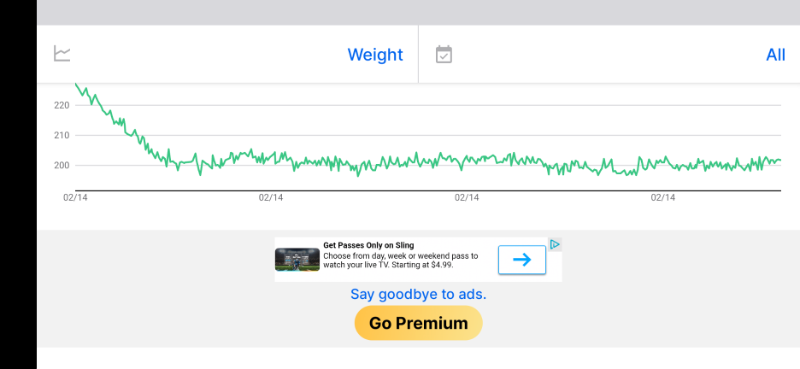
Task: Open the All time range selector
Action: coord(776,55)
